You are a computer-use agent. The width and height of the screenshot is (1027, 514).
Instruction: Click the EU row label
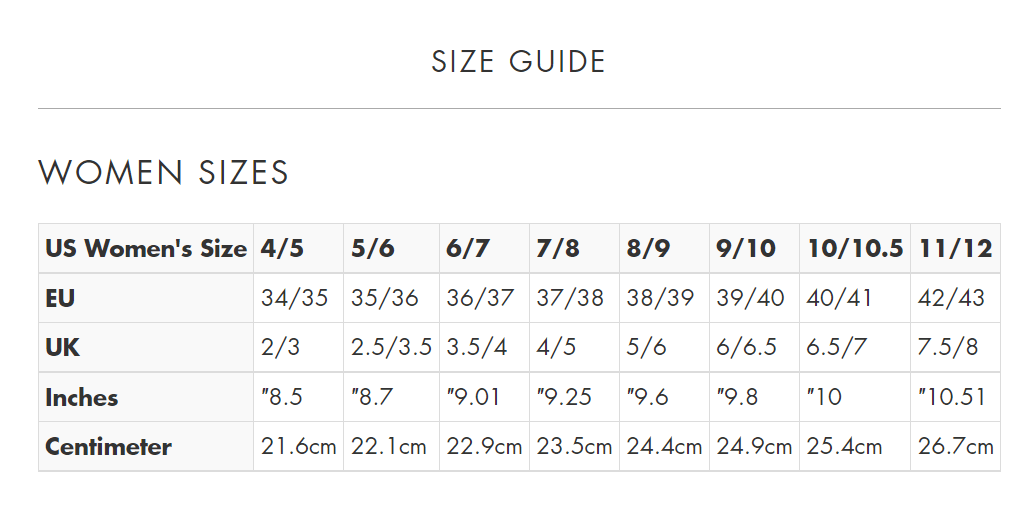click(x=60, y=298)
